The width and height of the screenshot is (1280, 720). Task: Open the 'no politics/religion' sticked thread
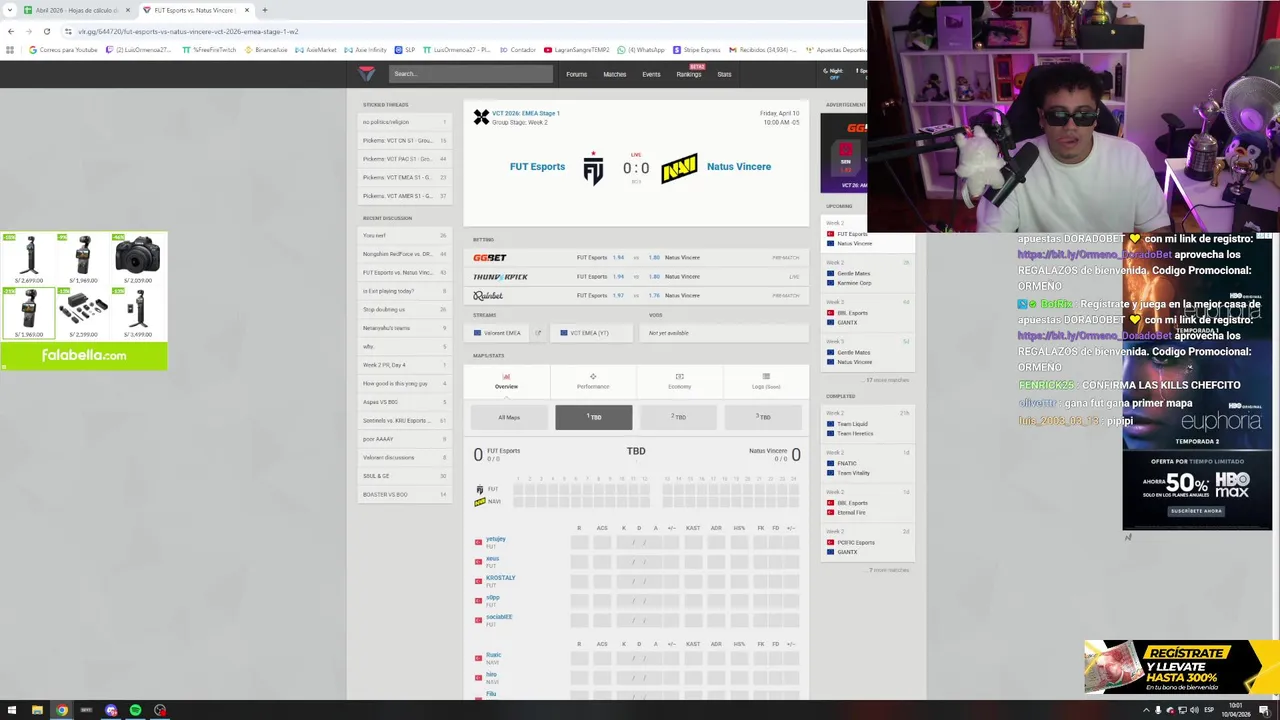405,122
